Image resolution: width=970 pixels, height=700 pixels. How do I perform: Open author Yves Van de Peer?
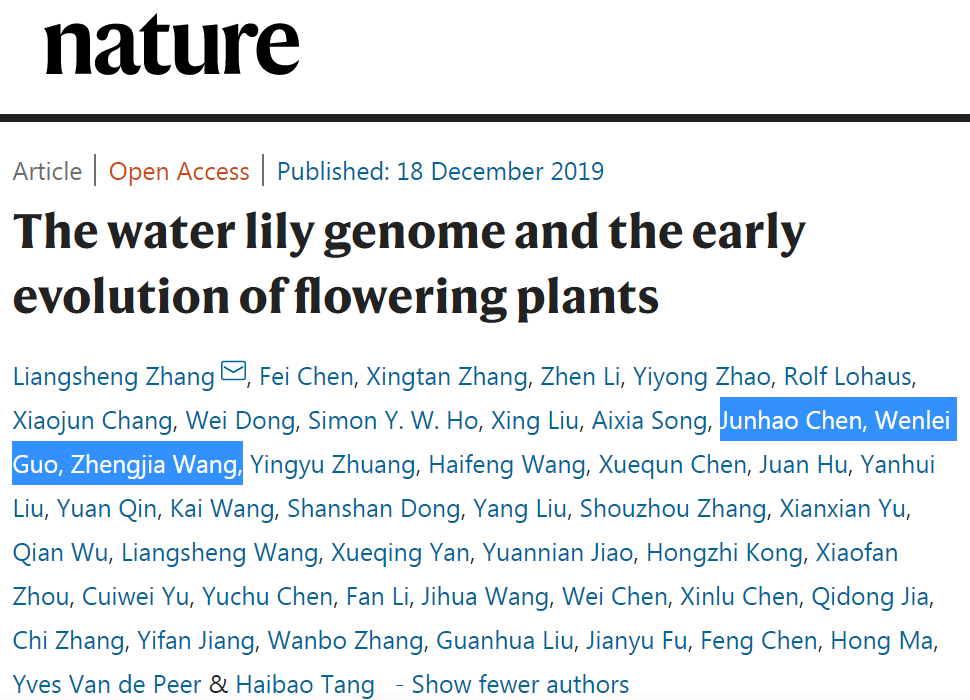[107, 685]
